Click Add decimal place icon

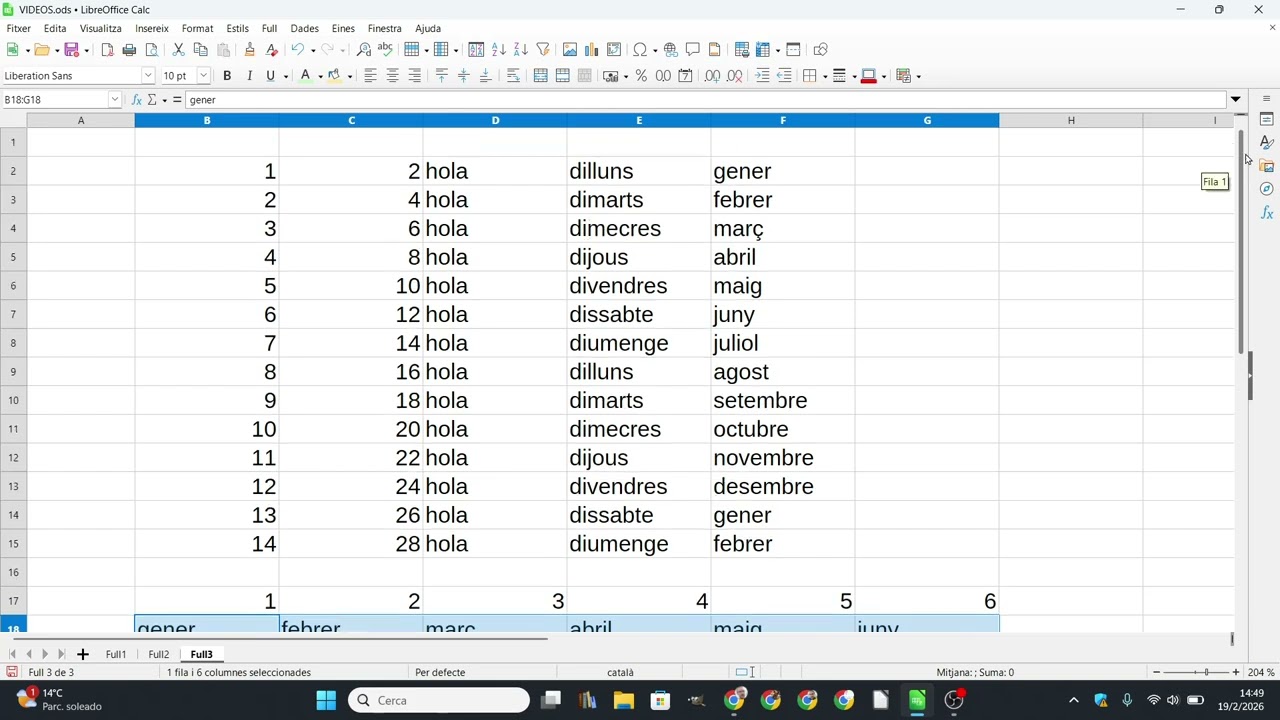[712, 76]
